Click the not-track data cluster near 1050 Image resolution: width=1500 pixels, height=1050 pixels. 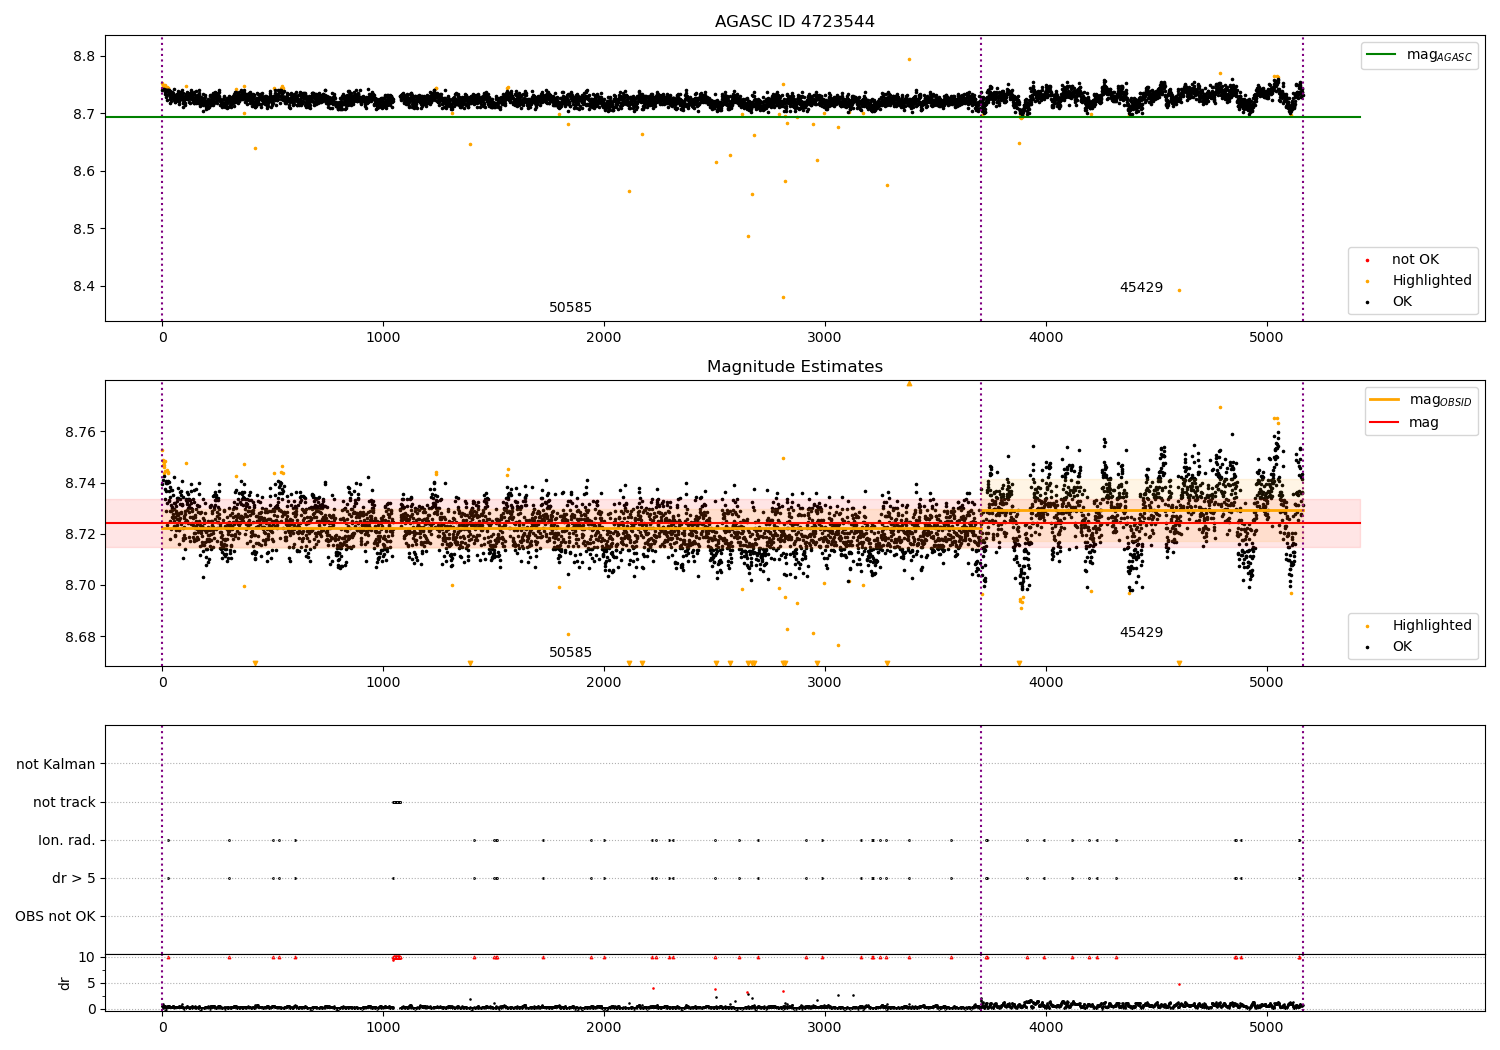397,802
